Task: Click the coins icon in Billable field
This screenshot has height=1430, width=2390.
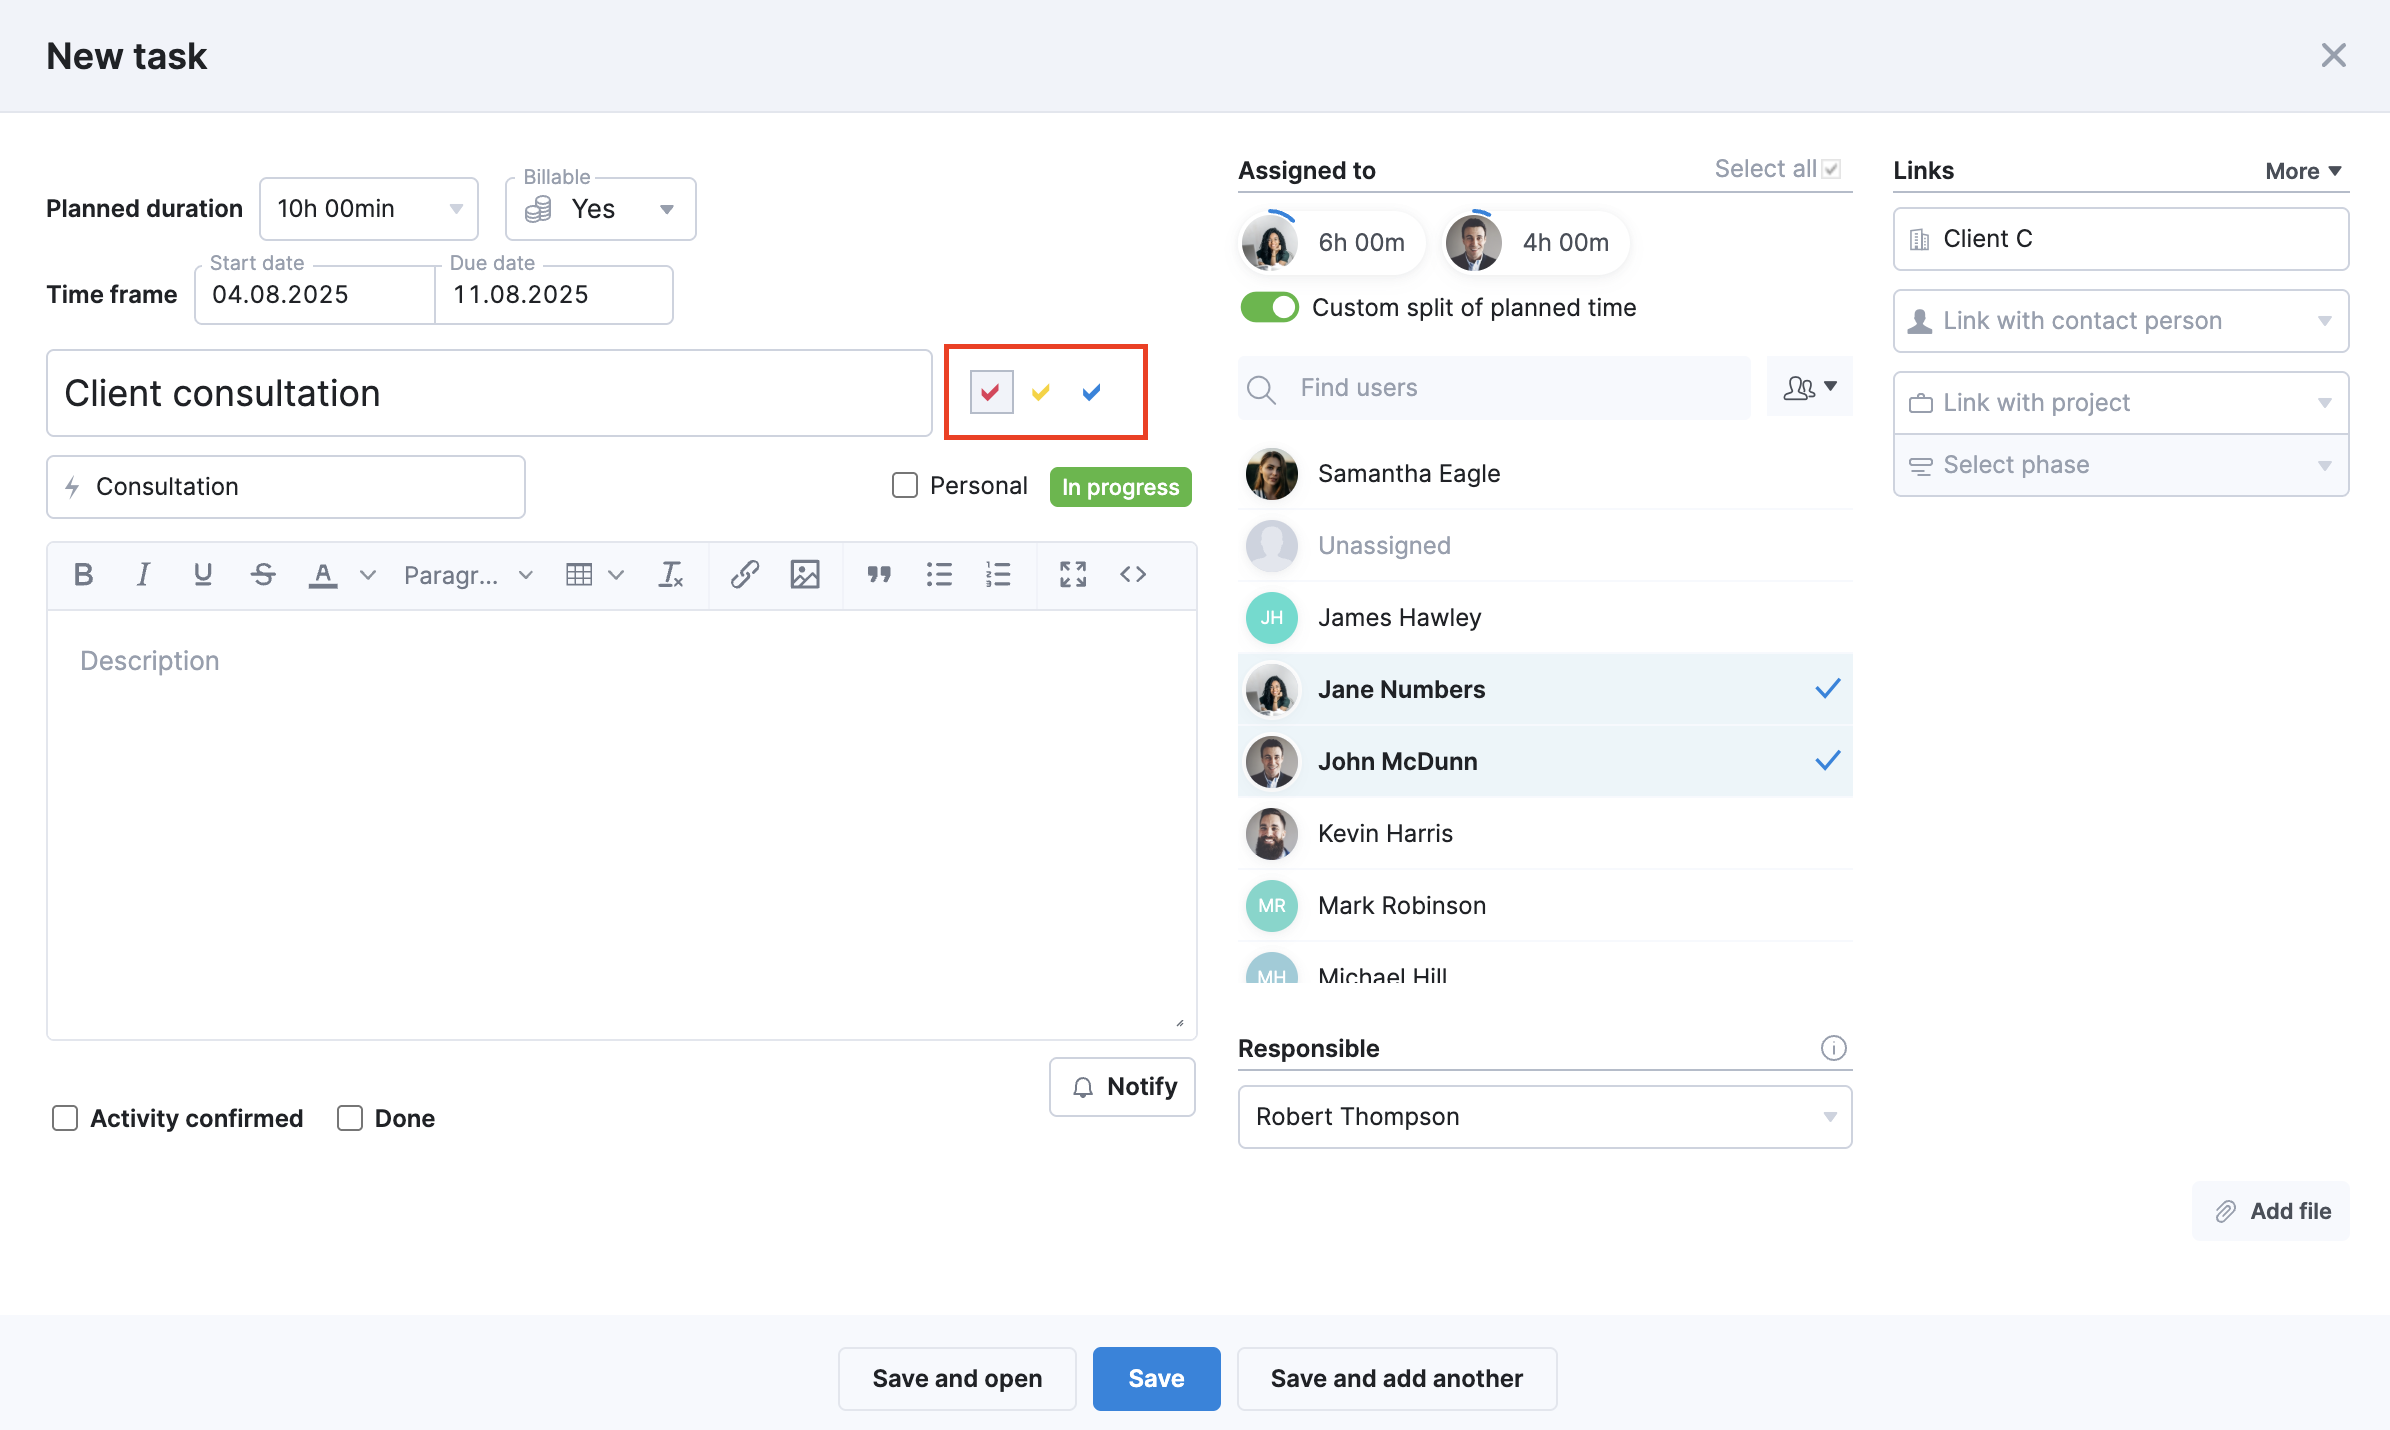Action: [x=538, y=209]
